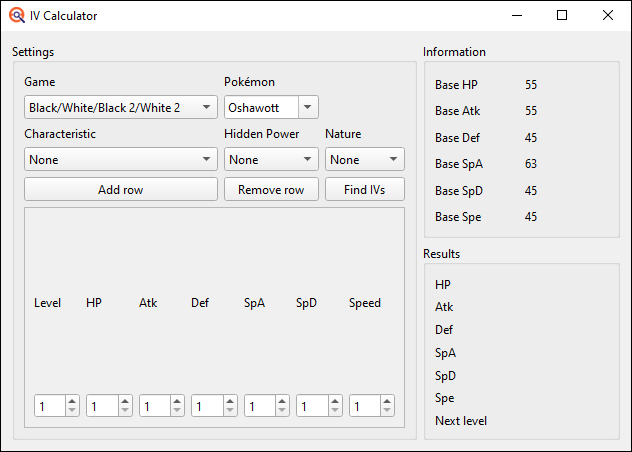This screenshot has width=632, height=452.
Task: Click the Find IVs button
Action: pyautogui.click(x=365, y=190)
